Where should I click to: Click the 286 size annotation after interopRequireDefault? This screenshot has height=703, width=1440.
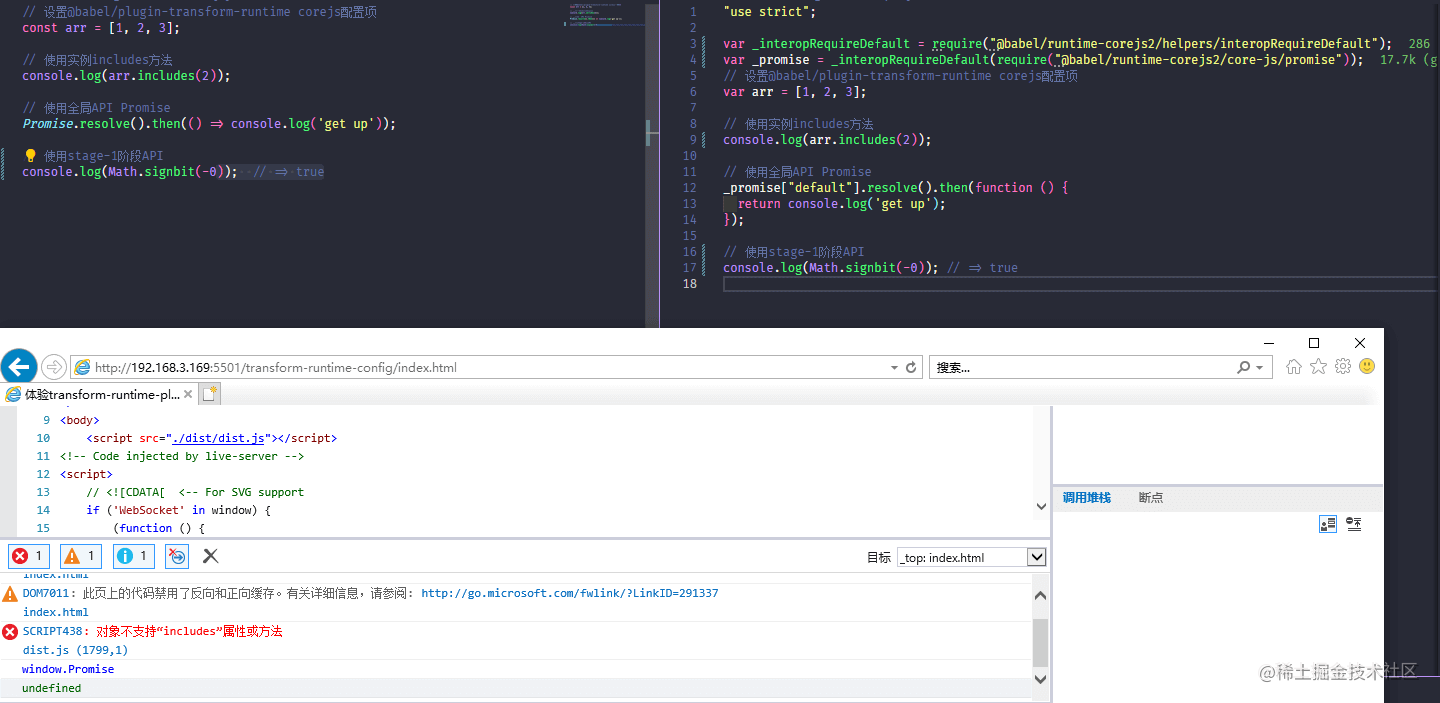1419,44
